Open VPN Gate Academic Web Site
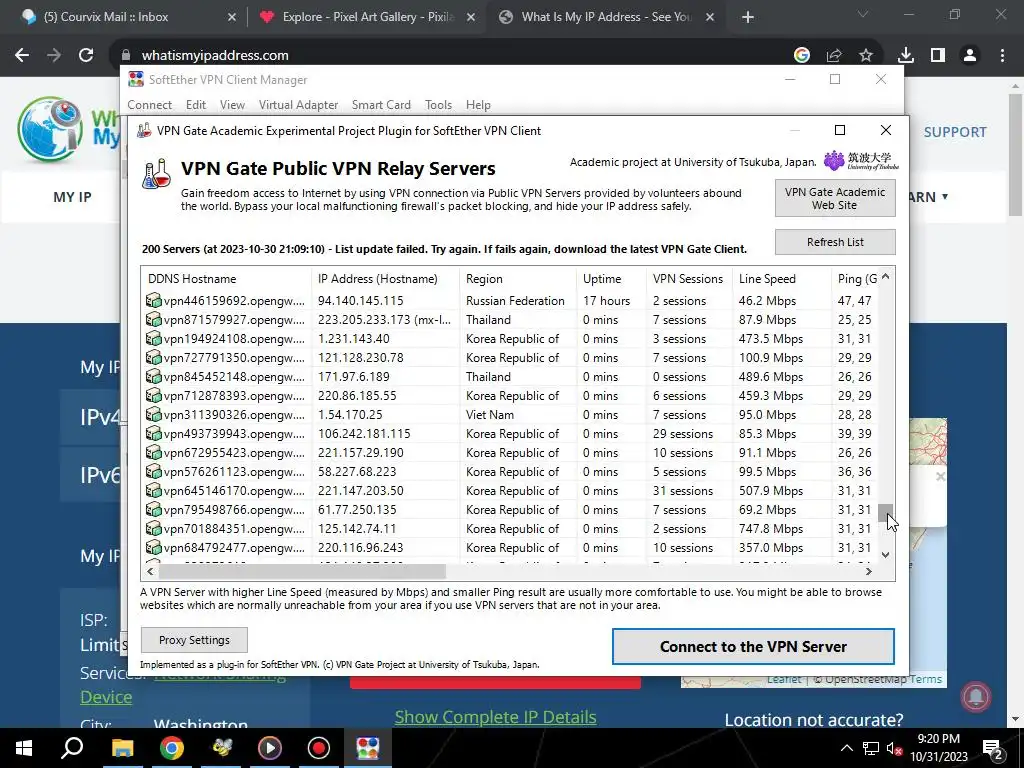 (835, 199)
